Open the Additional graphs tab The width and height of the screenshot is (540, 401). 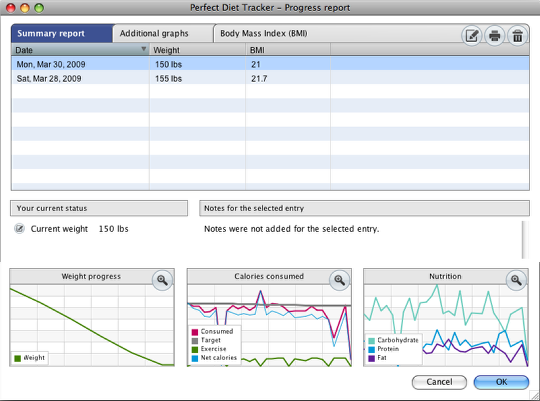(163, 33)
